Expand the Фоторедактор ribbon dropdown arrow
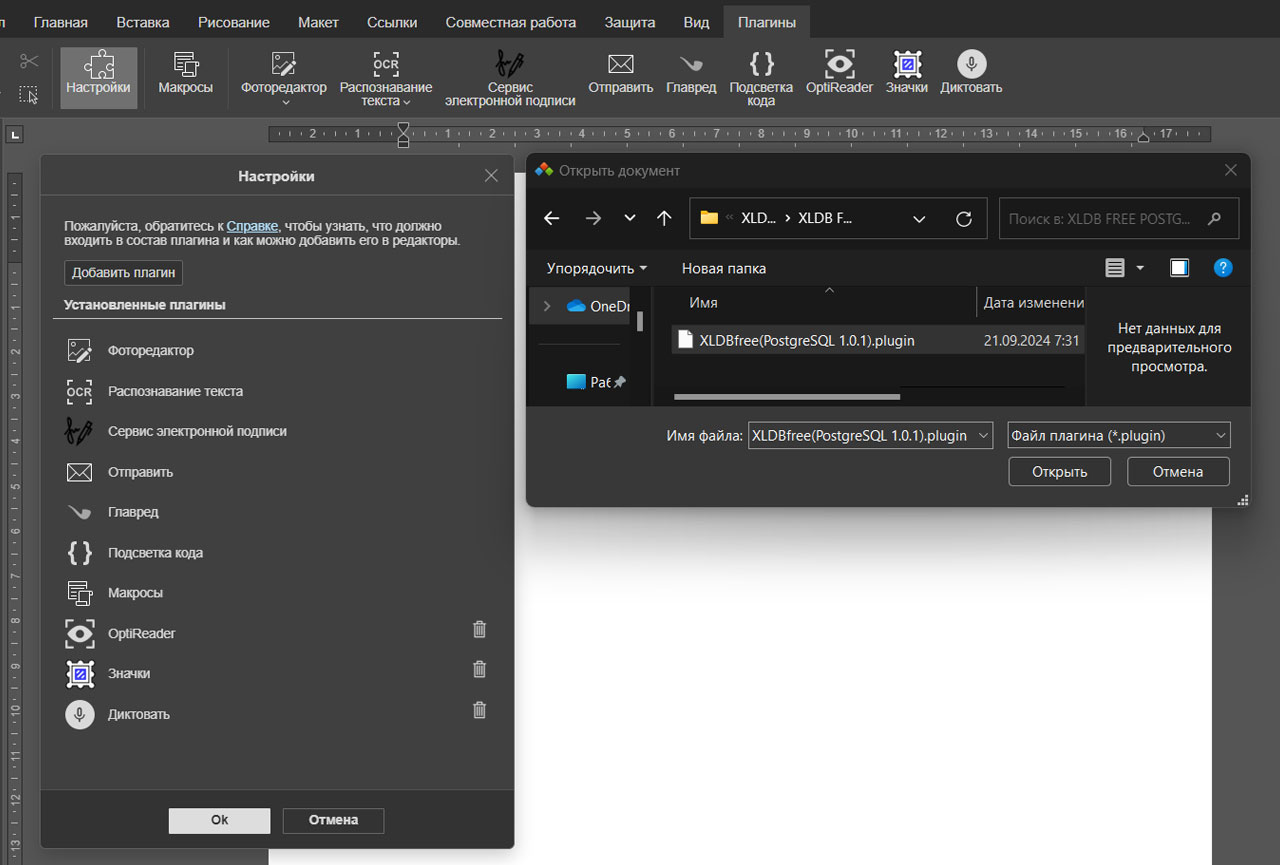 [x=284, y=102]
